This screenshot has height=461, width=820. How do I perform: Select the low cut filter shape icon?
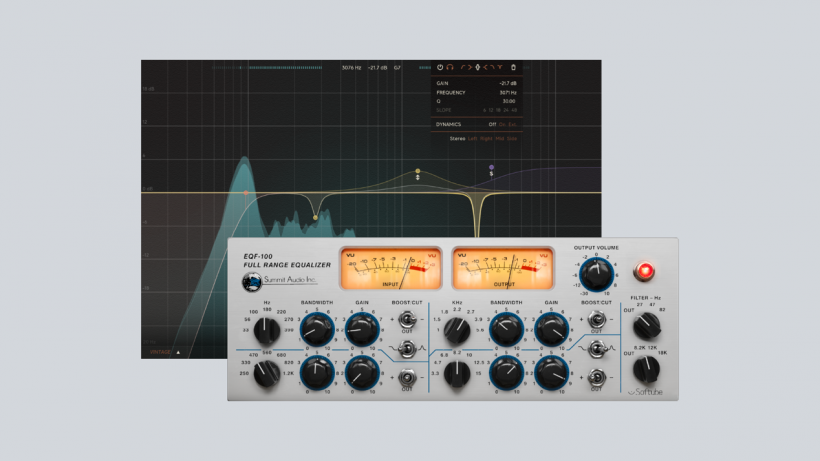[463, 67]
